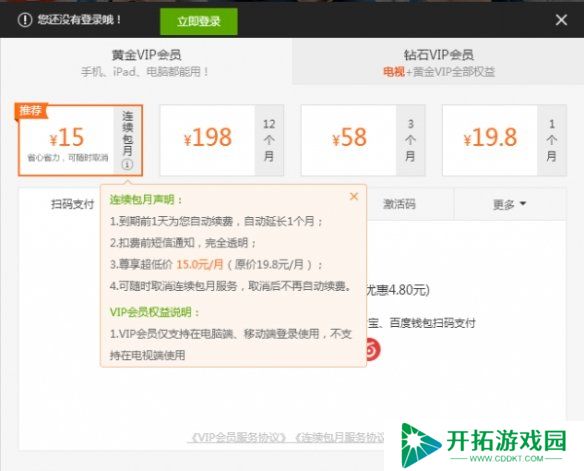
Task: Expand the 更多 payment options dropdown
Action: pyautogui.click(x=510, y=204)
